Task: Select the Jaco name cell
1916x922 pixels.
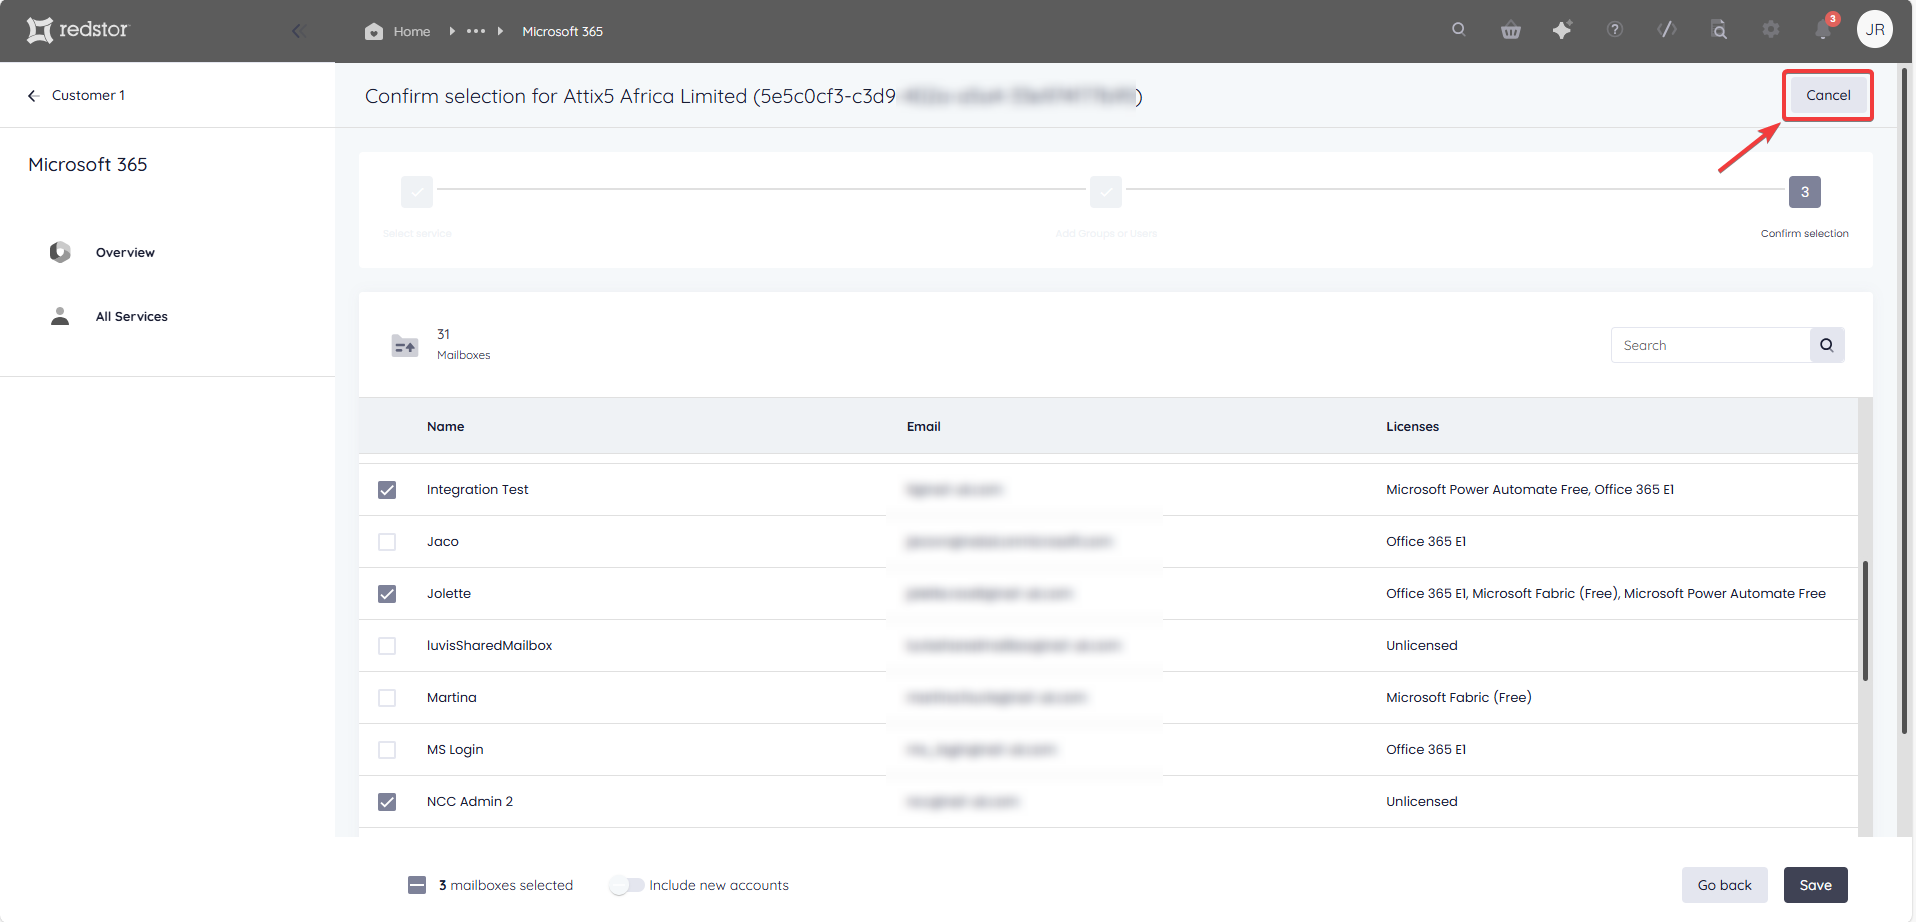Action: pos(442,541)
